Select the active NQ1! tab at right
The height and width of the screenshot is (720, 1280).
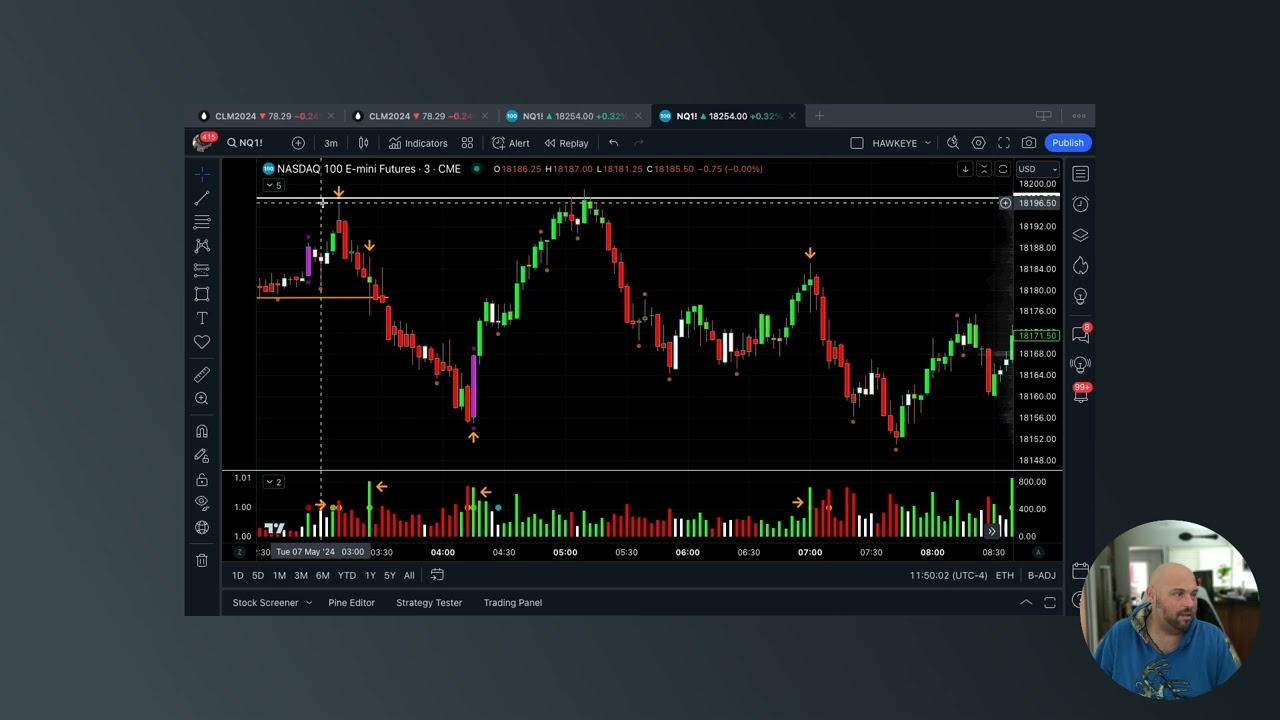point(728,116)
